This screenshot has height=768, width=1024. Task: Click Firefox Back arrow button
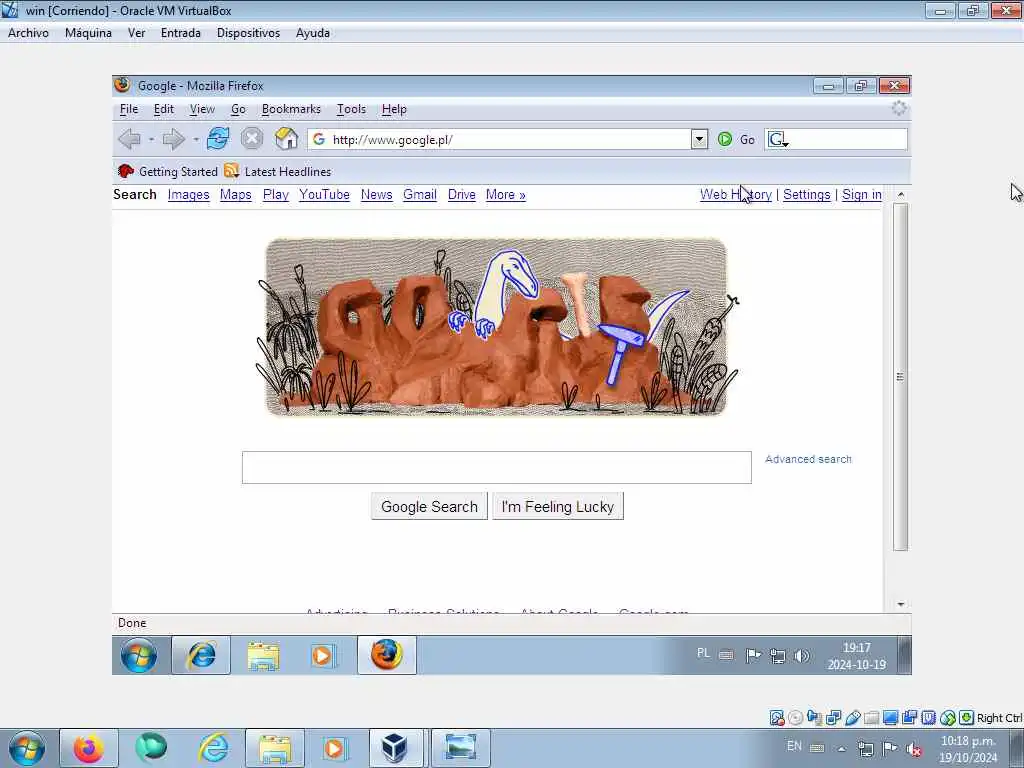point(129,139)
